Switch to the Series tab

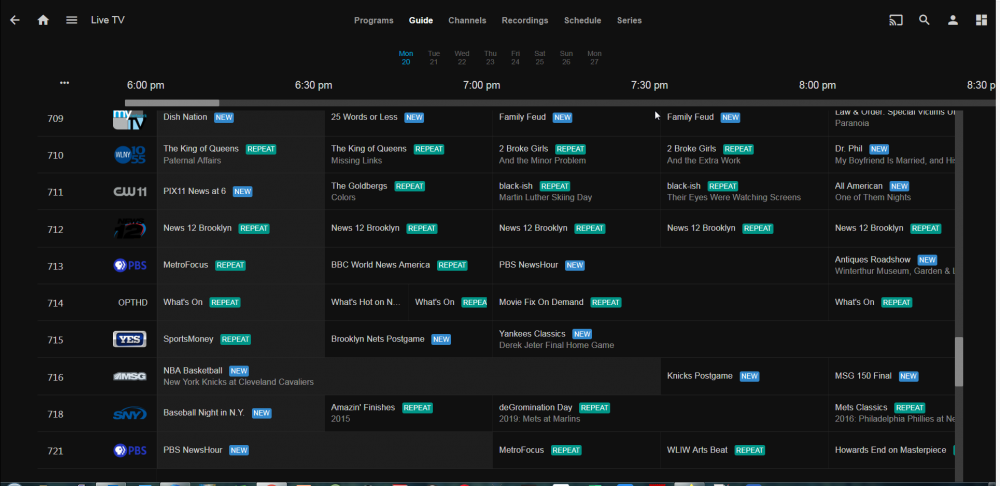coord(629,20)
